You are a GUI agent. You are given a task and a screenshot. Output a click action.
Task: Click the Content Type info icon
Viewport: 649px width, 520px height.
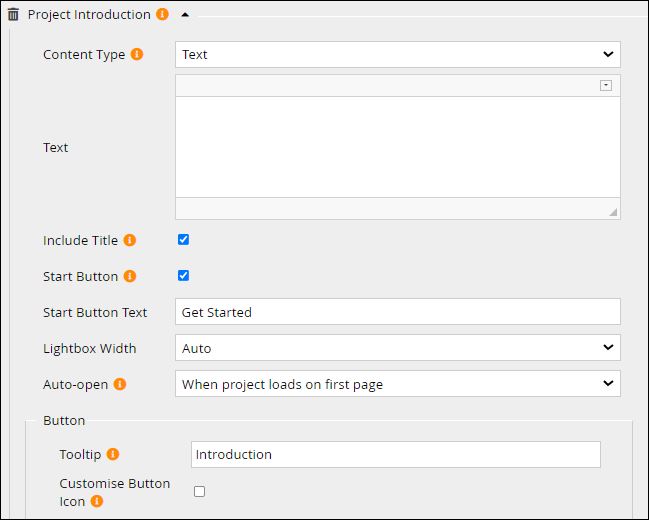[137, 54]
